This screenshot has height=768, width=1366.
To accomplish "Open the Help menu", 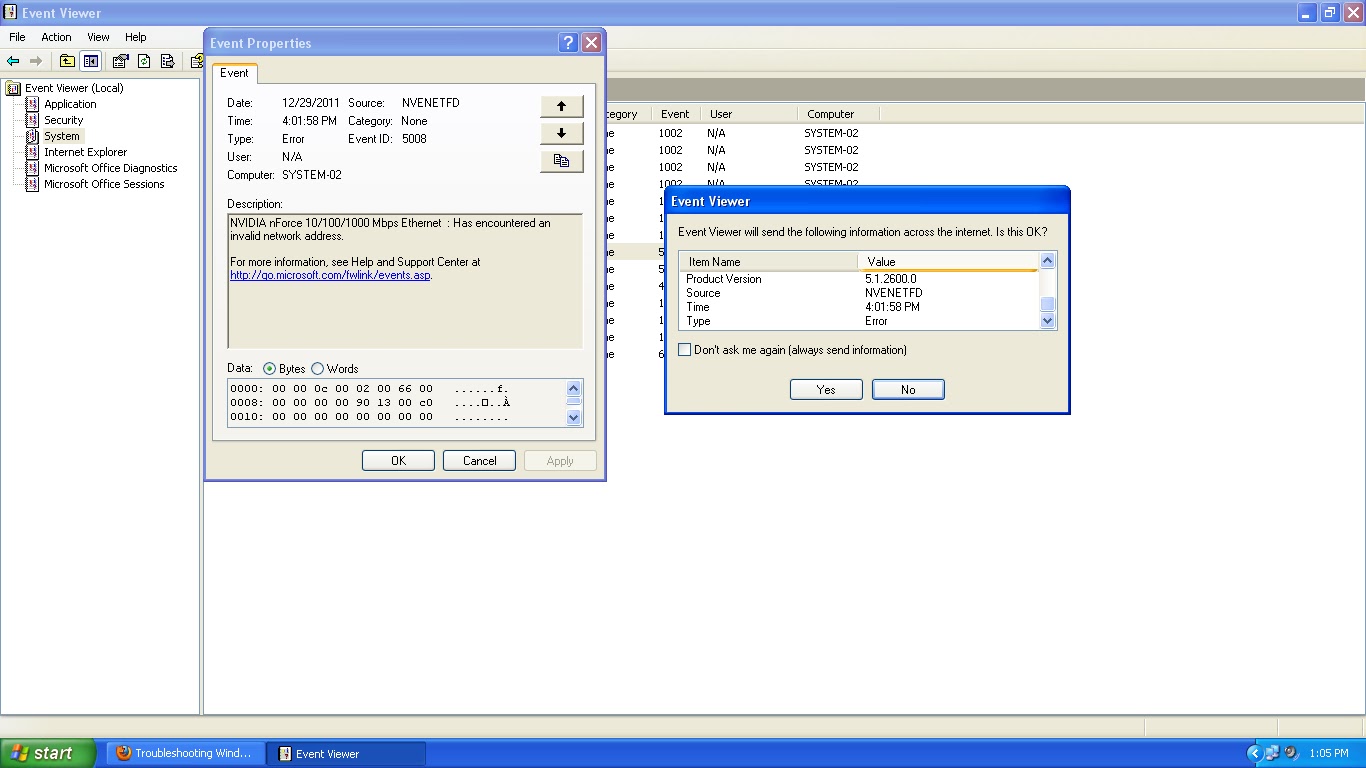I will [x=135, y=37].
